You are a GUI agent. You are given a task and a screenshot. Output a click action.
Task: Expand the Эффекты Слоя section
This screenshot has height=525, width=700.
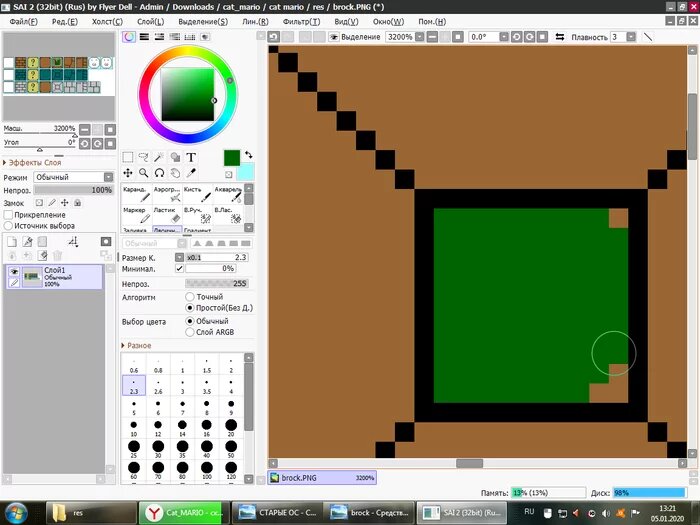[32, 162]
